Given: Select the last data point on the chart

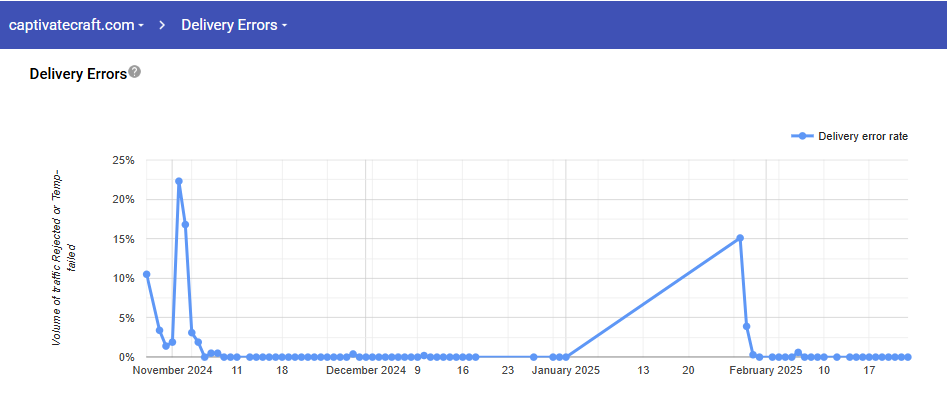Looking at the screenshot, I should [908, 357].
